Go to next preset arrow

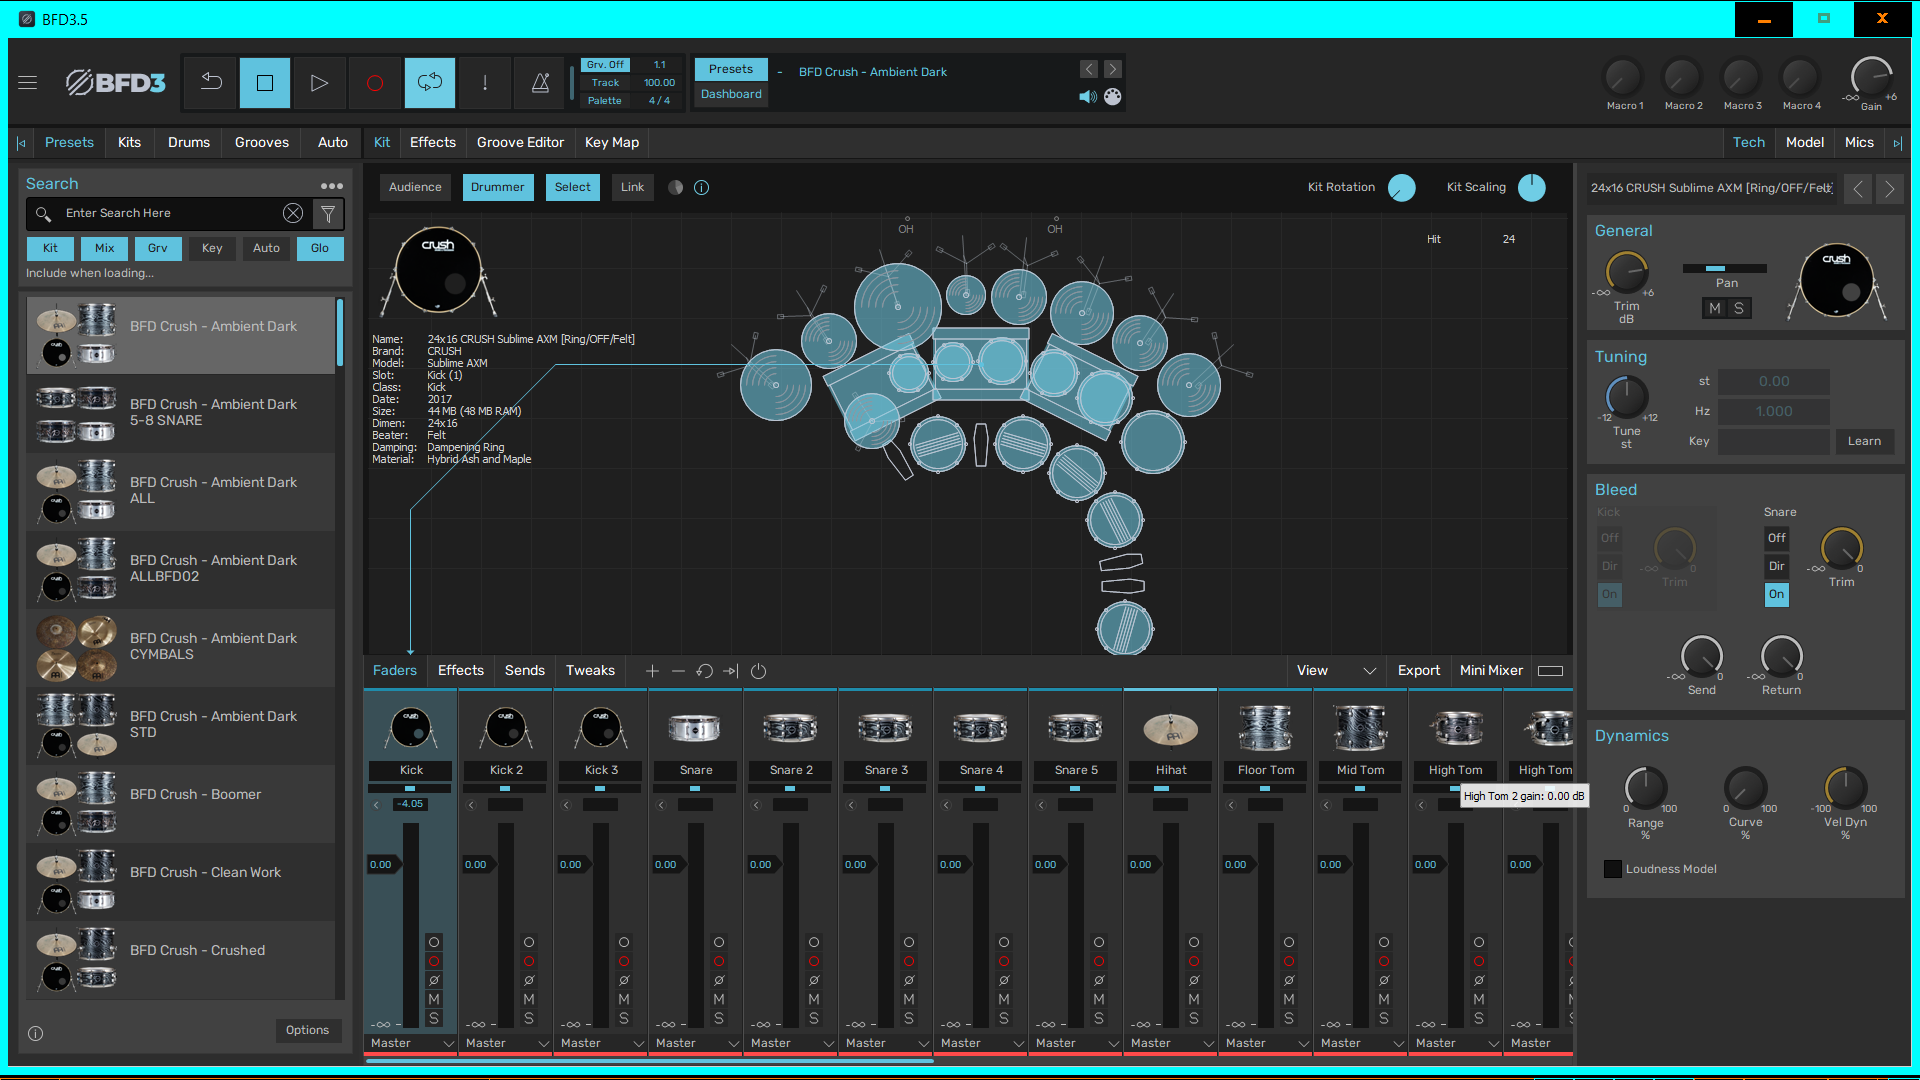pos(1113,69)
